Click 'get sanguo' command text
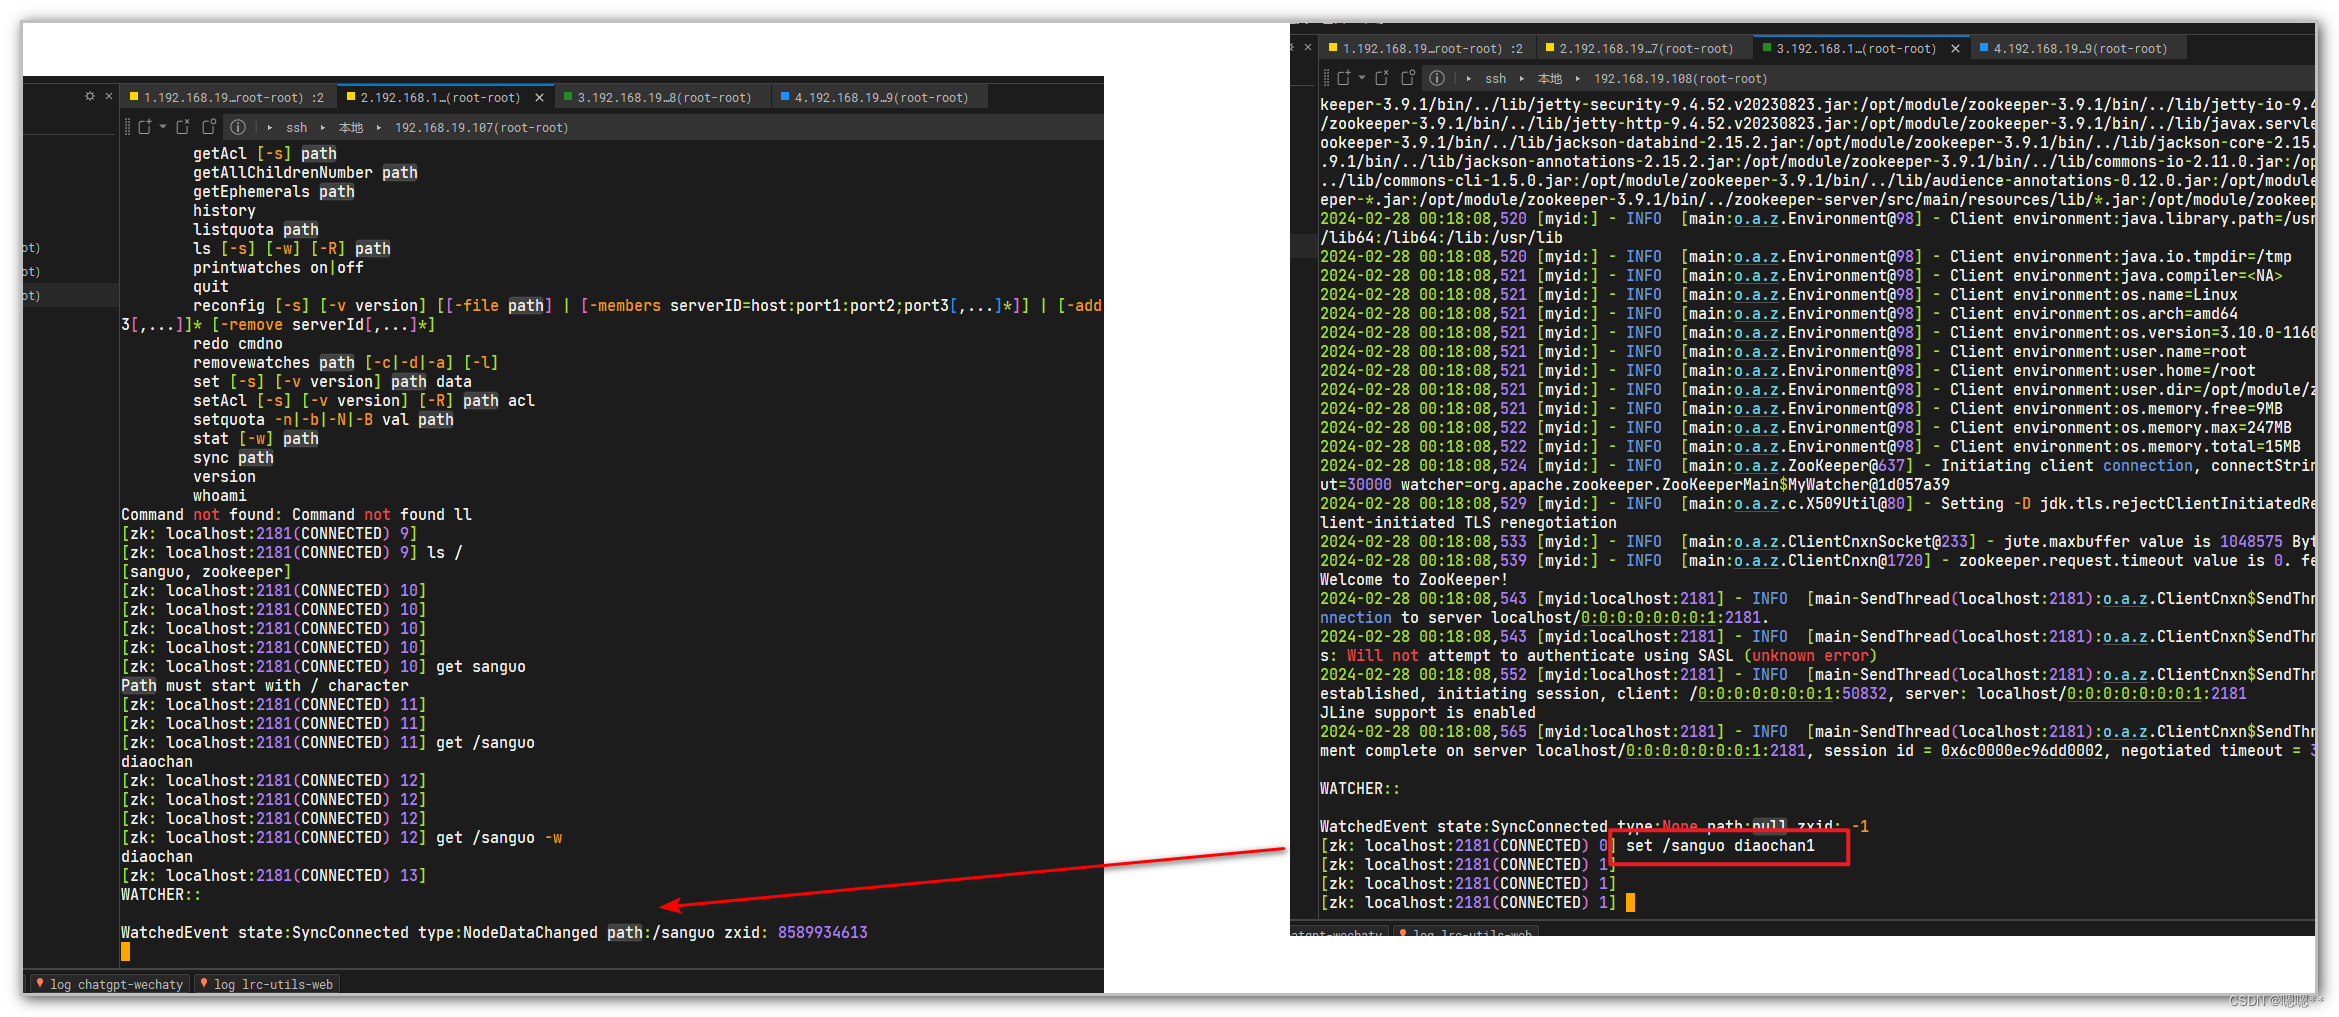The image size is (2339, 1017). [x=481, y=666]
